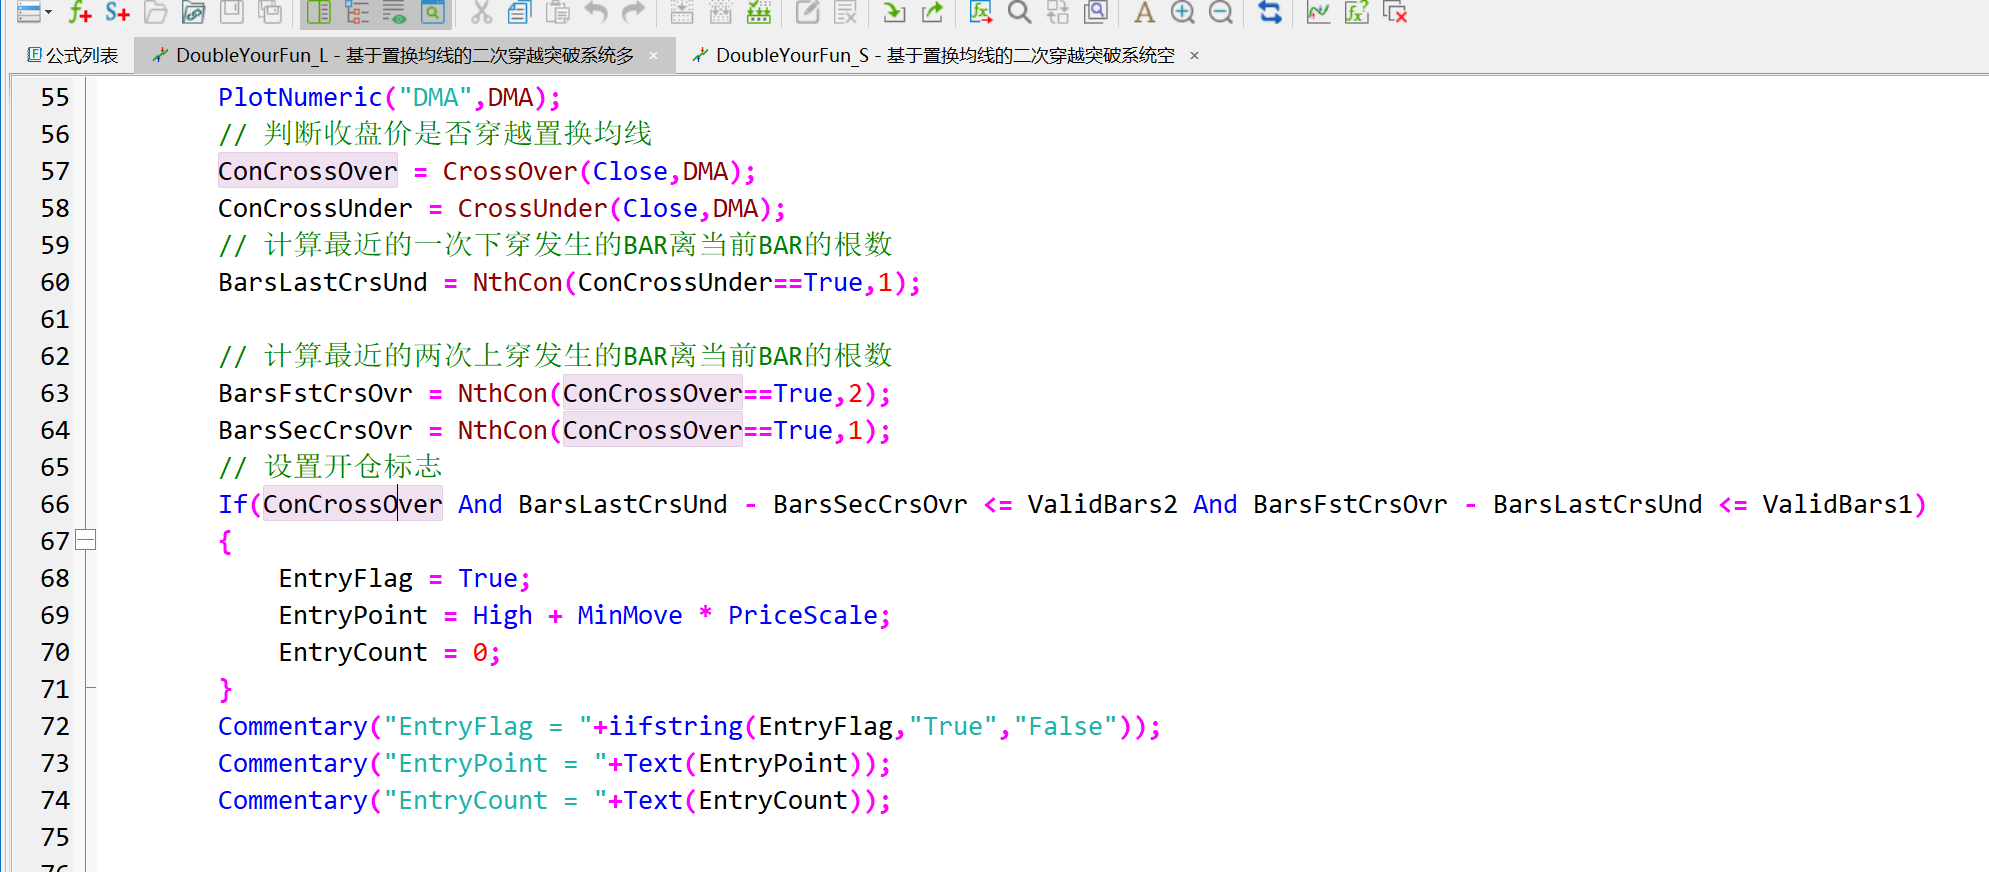Toggle the tree structure panel view
Viewport: 1989px width, 872px height.
pyautogui.click(x=357, y=12)
